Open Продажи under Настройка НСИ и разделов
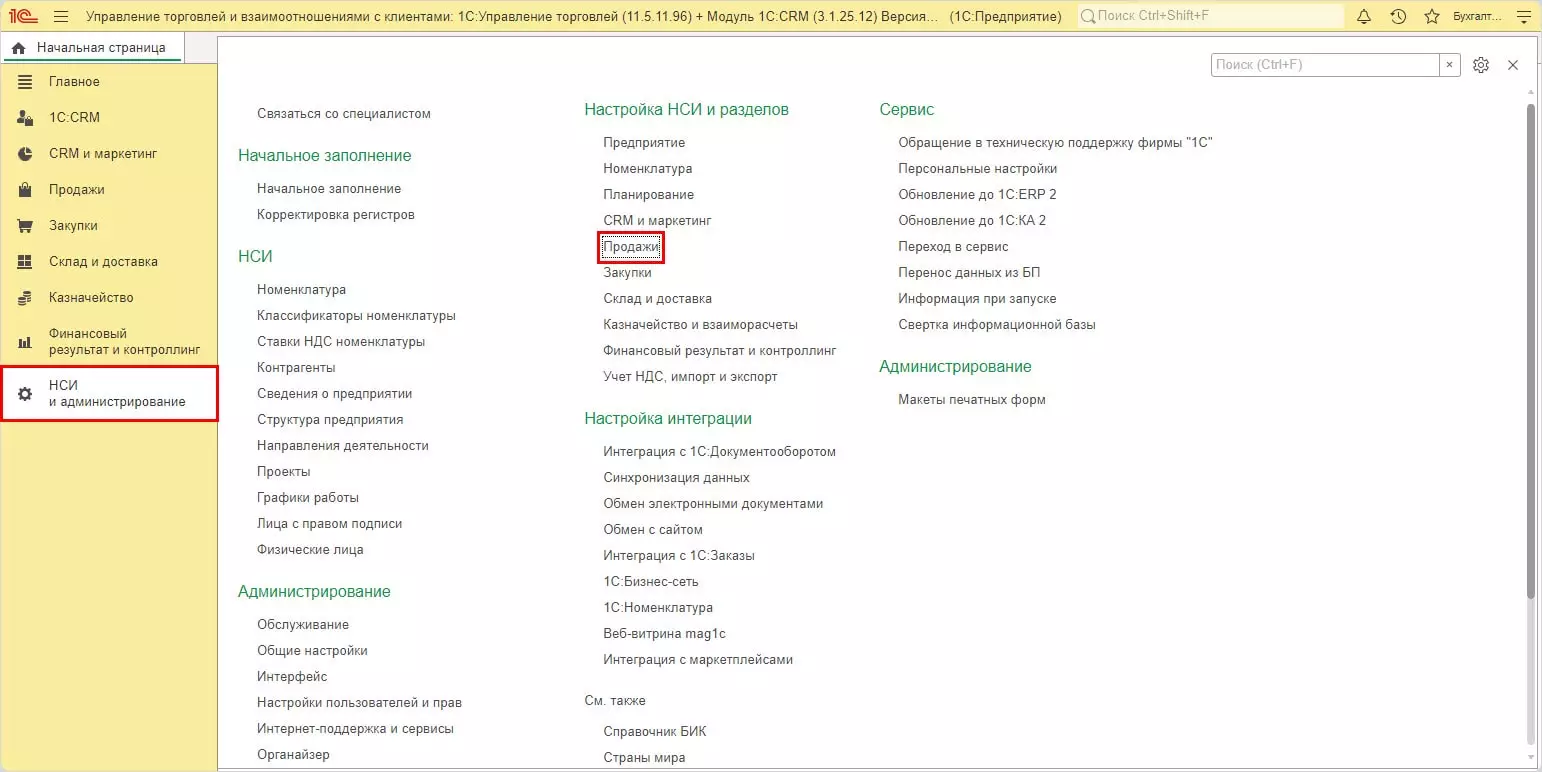Image resolution: width=1542 pixels, height=772 pixels. (631, 247)
